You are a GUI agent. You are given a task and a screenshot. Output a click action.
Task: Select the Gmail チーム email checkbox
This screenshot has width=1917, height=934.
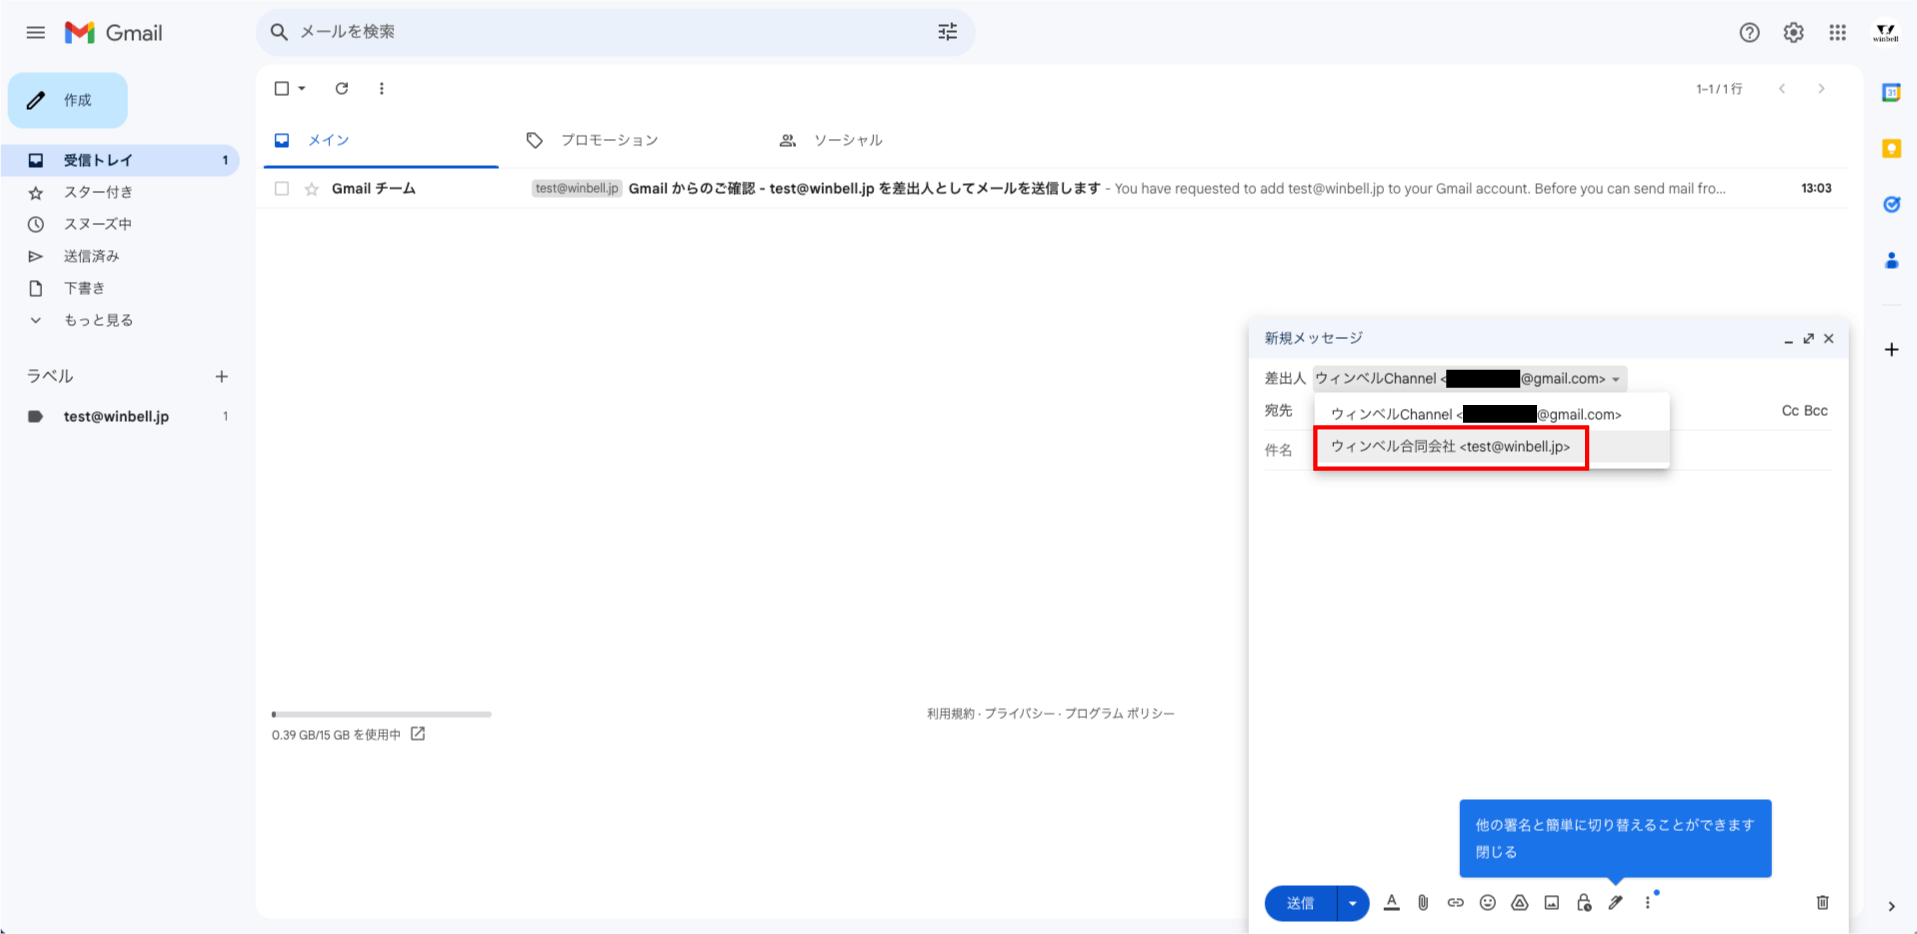(281, 188)
